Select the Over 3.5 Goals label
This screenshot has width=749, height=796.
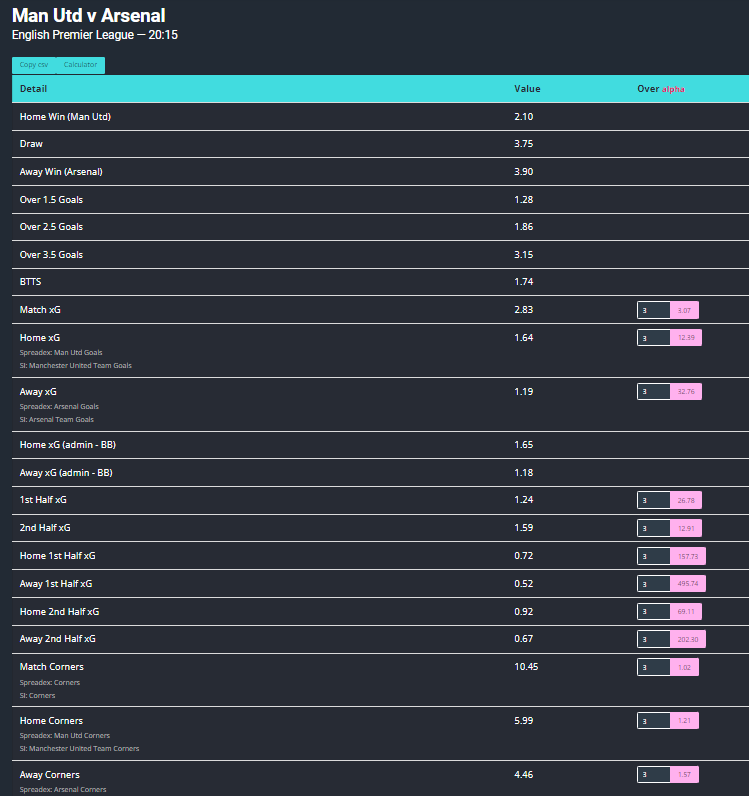click(x=51, y=255)
